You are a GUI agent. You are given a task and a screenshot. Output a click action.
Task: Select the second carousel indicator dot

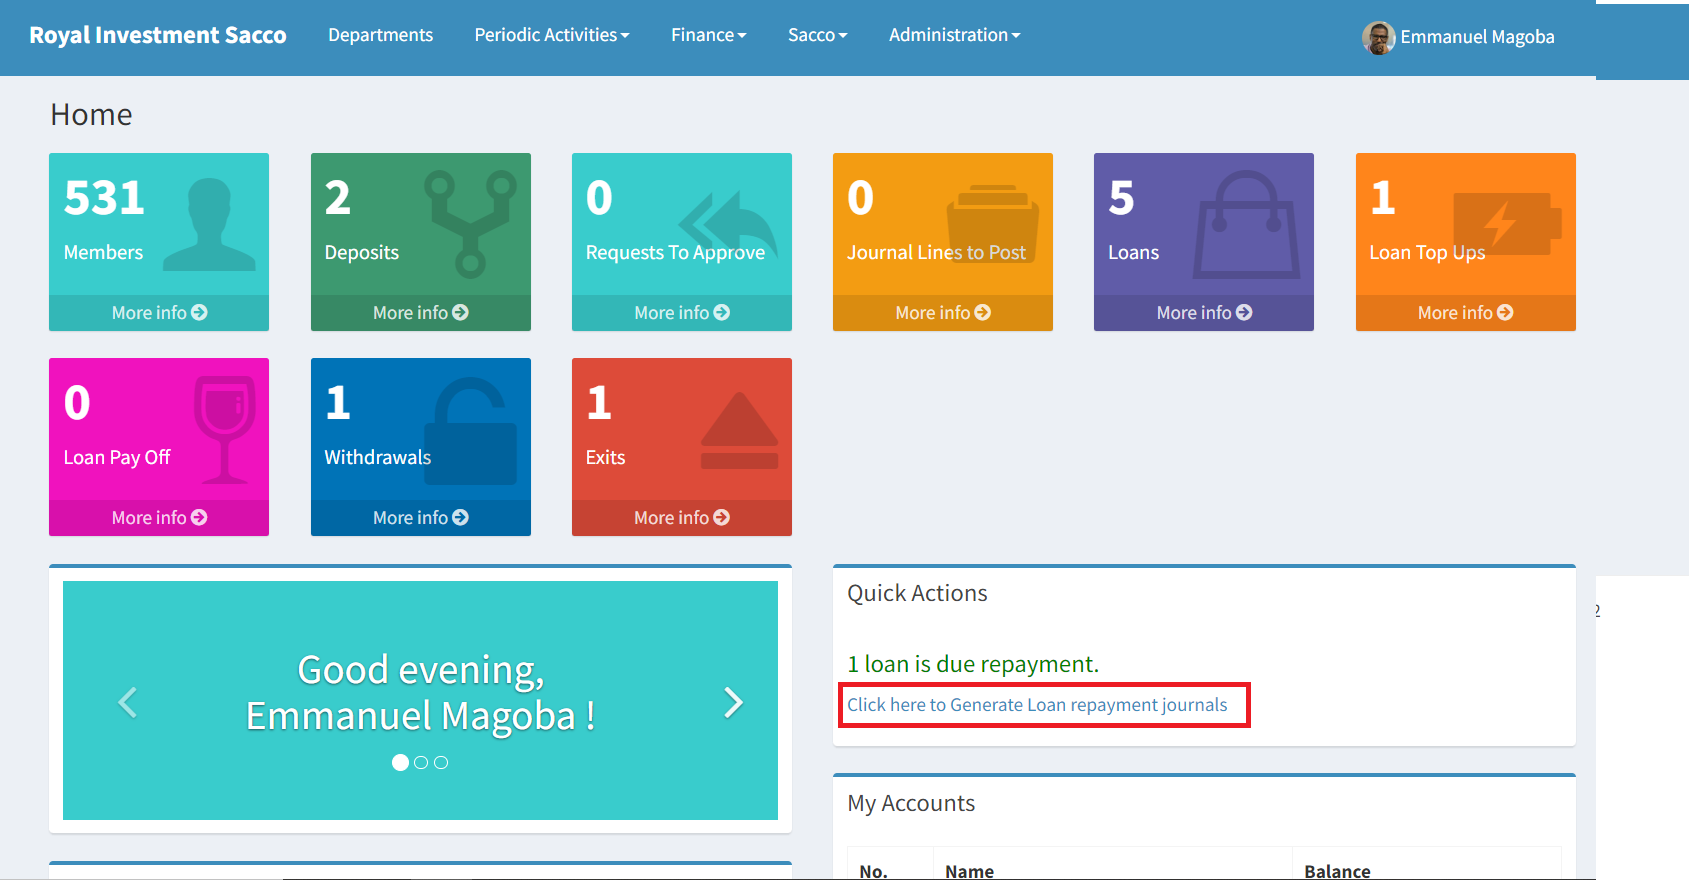click(421, 762)
